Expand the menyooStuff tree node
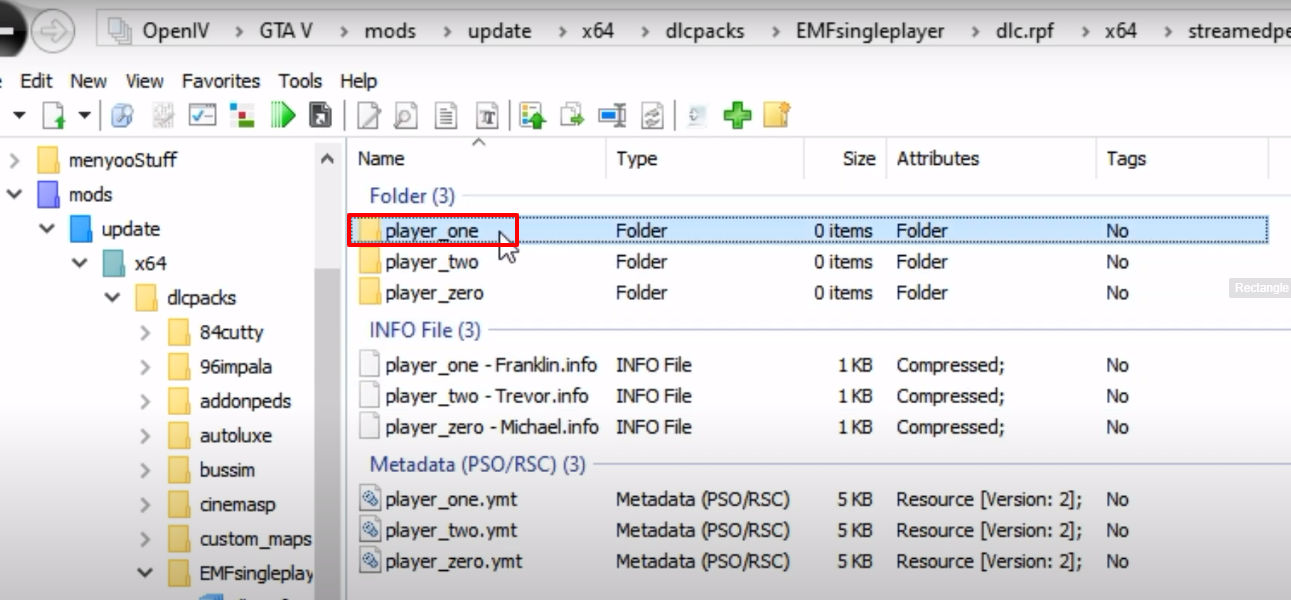Image resolution: width=1291 pixels, height=600 pixels. (x=15, y=160)
